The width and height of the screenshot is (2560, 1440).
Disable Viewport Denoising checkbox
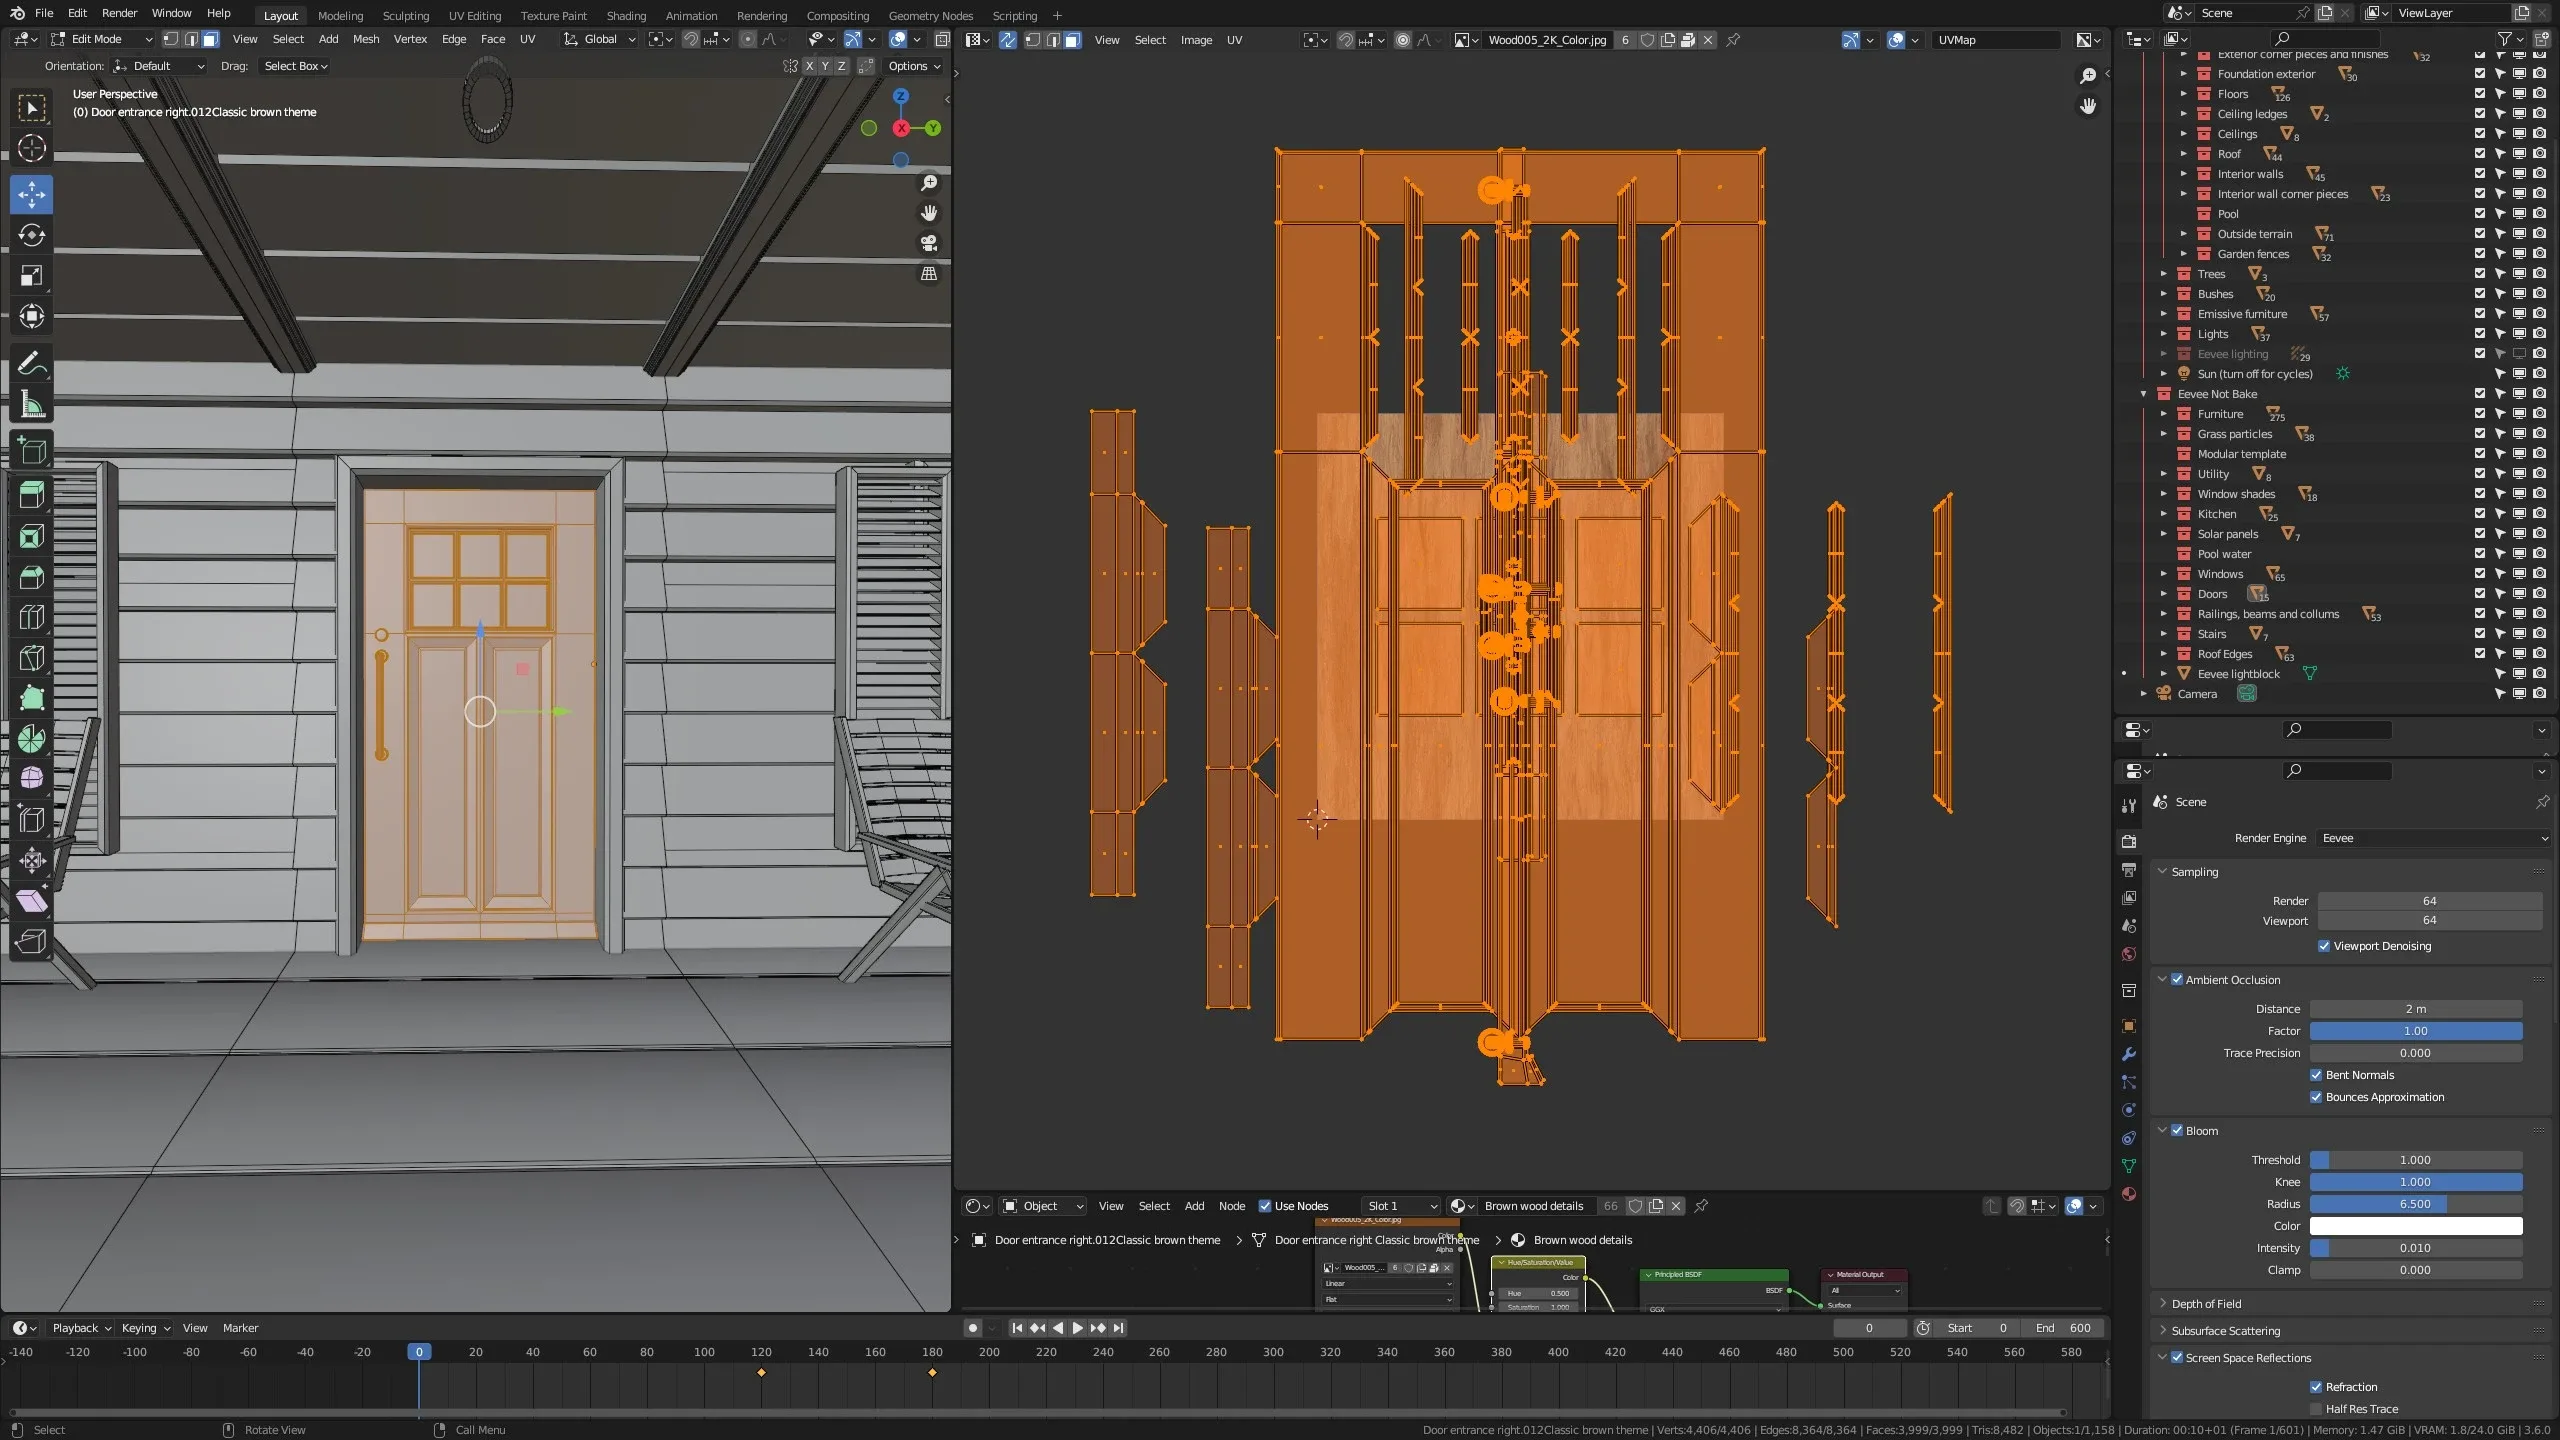point(2324,946)
